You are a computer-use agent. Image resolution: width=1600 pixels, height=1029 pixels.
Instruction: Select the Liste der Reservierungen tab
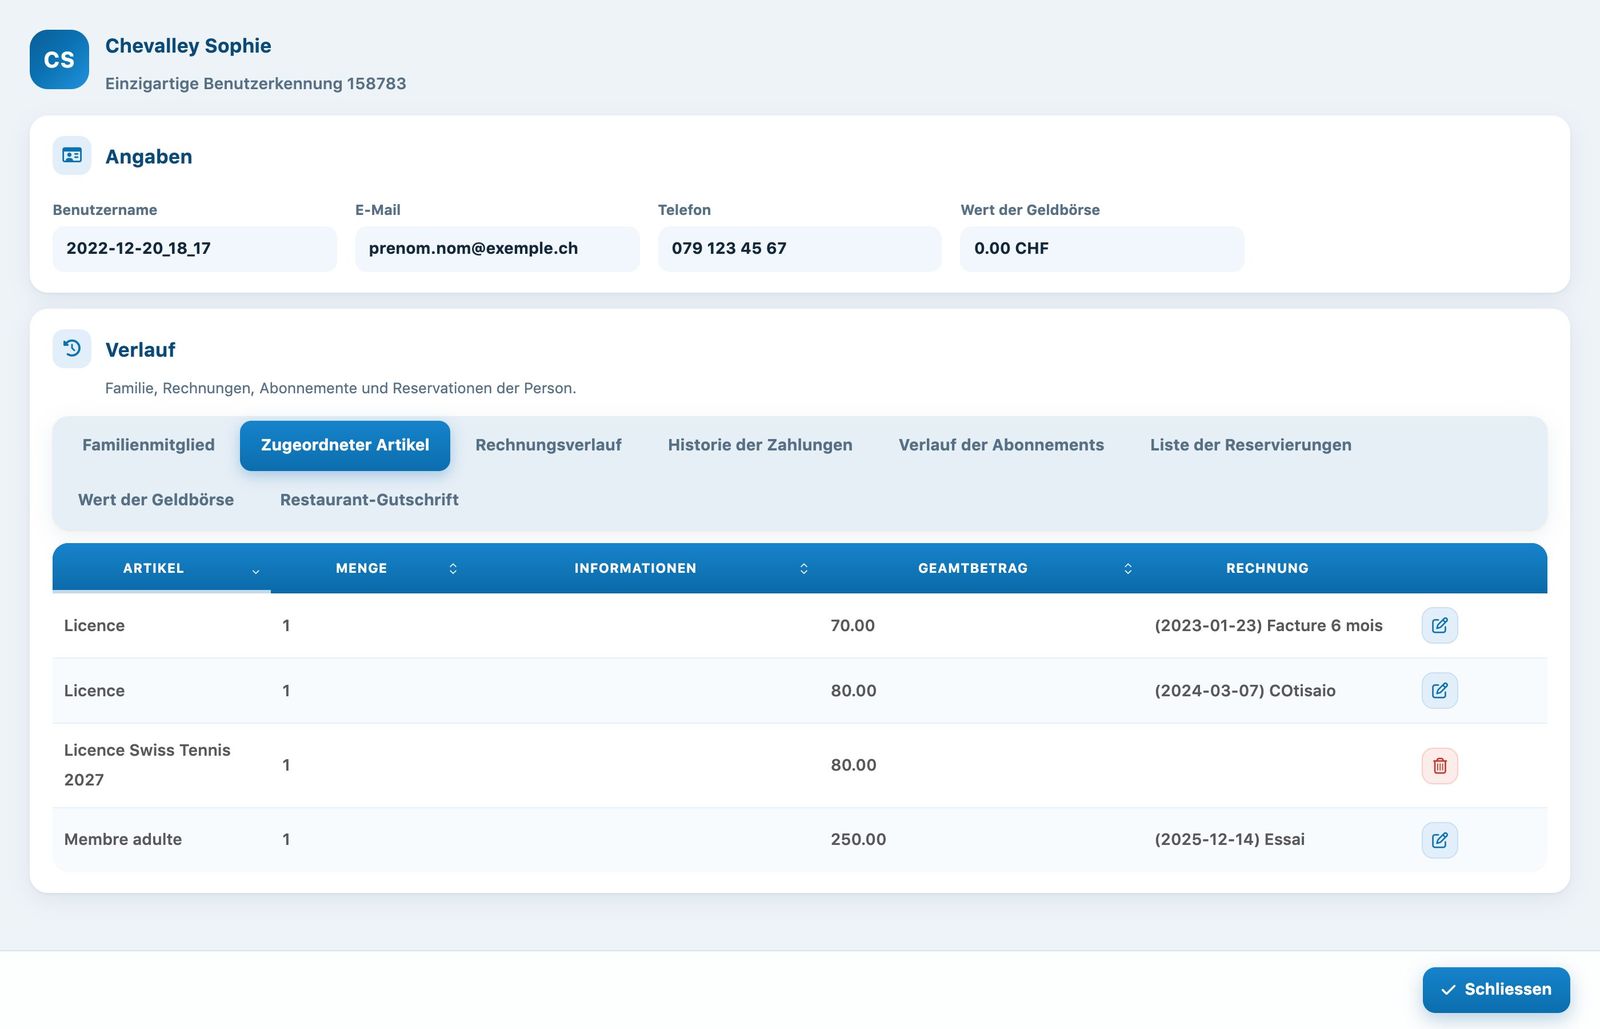1250,445
